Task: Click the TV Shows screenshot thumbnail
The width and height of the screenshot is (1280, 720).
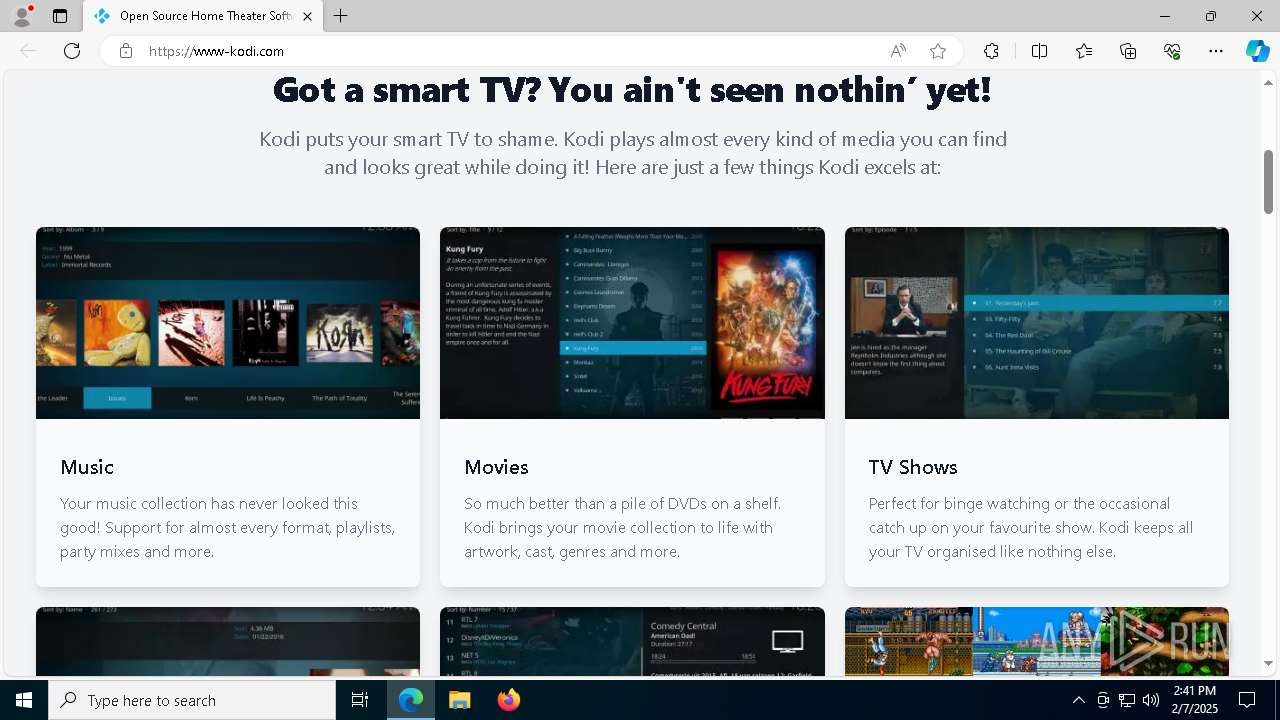Action: [x=1037, y=323]
